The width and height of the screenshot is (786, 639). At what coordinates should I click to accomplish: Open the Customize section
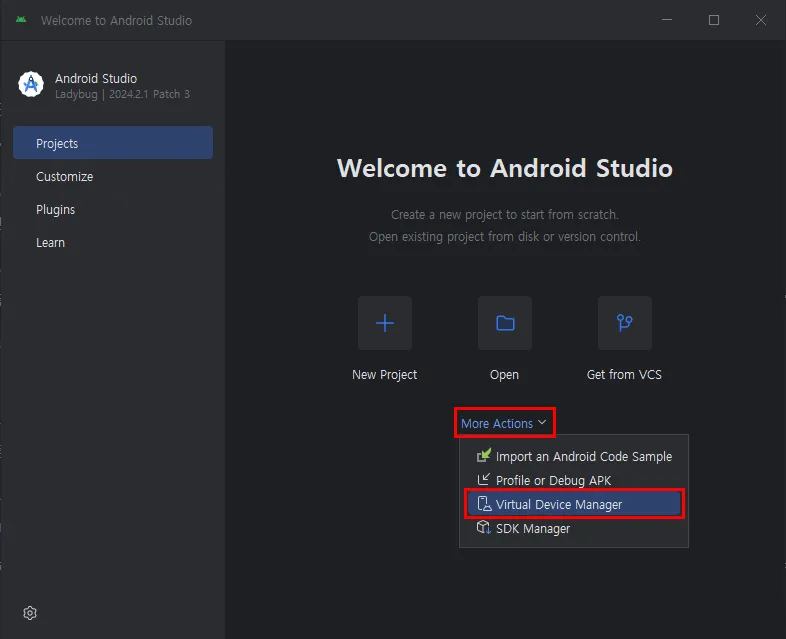click(64, 176)
